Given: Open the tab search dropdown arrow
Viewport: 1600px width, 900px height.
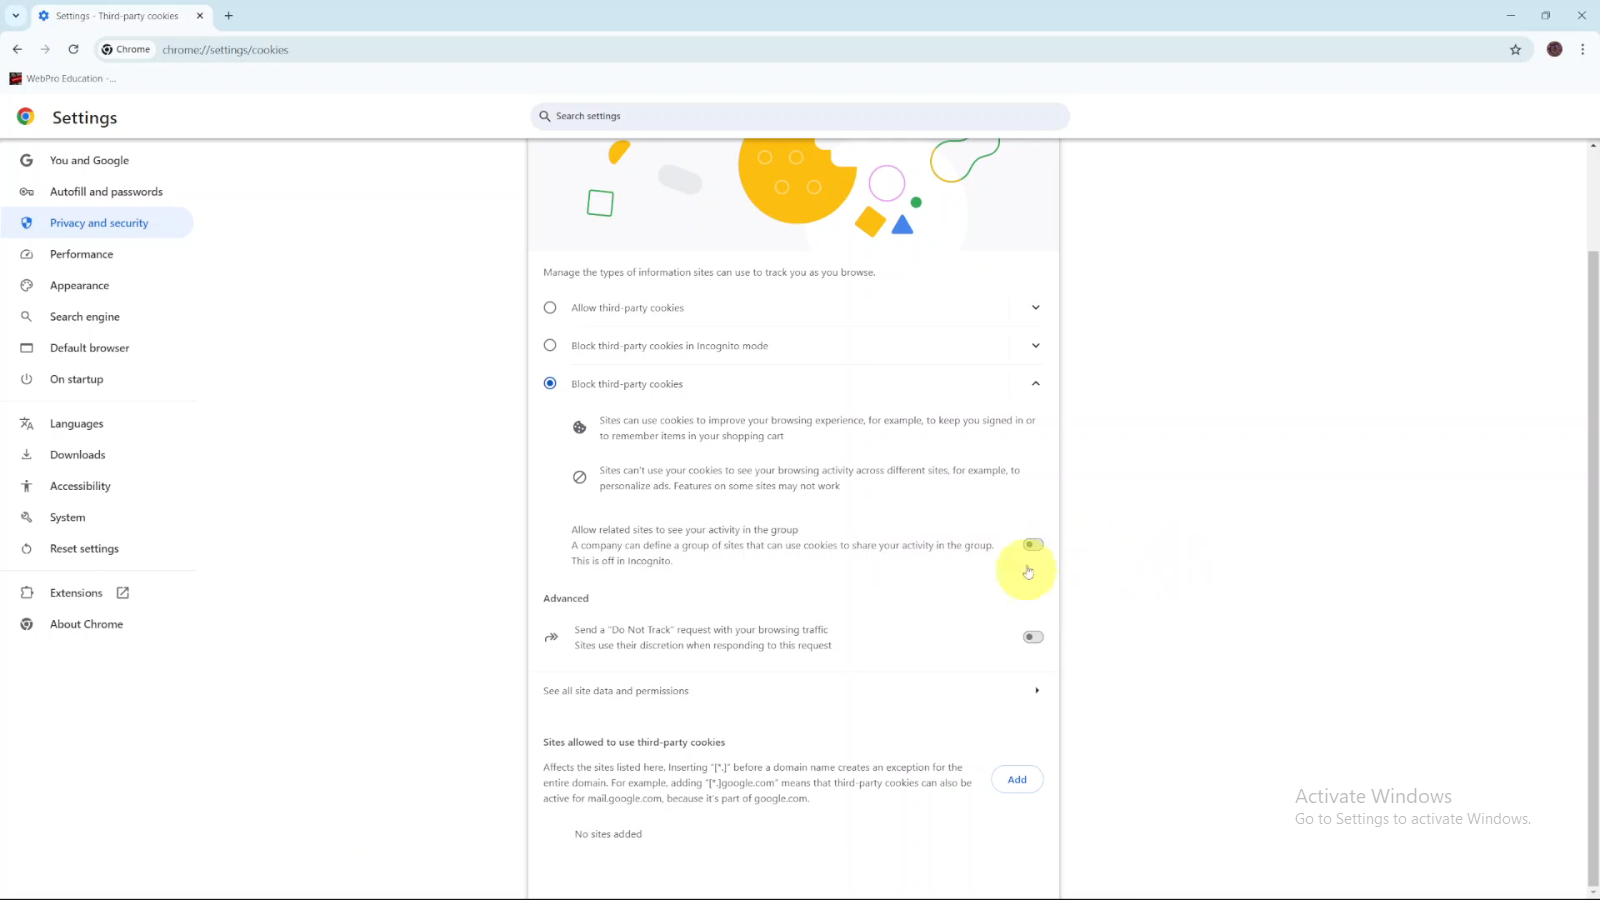Looking at the screenshot, I should (16, 16).
